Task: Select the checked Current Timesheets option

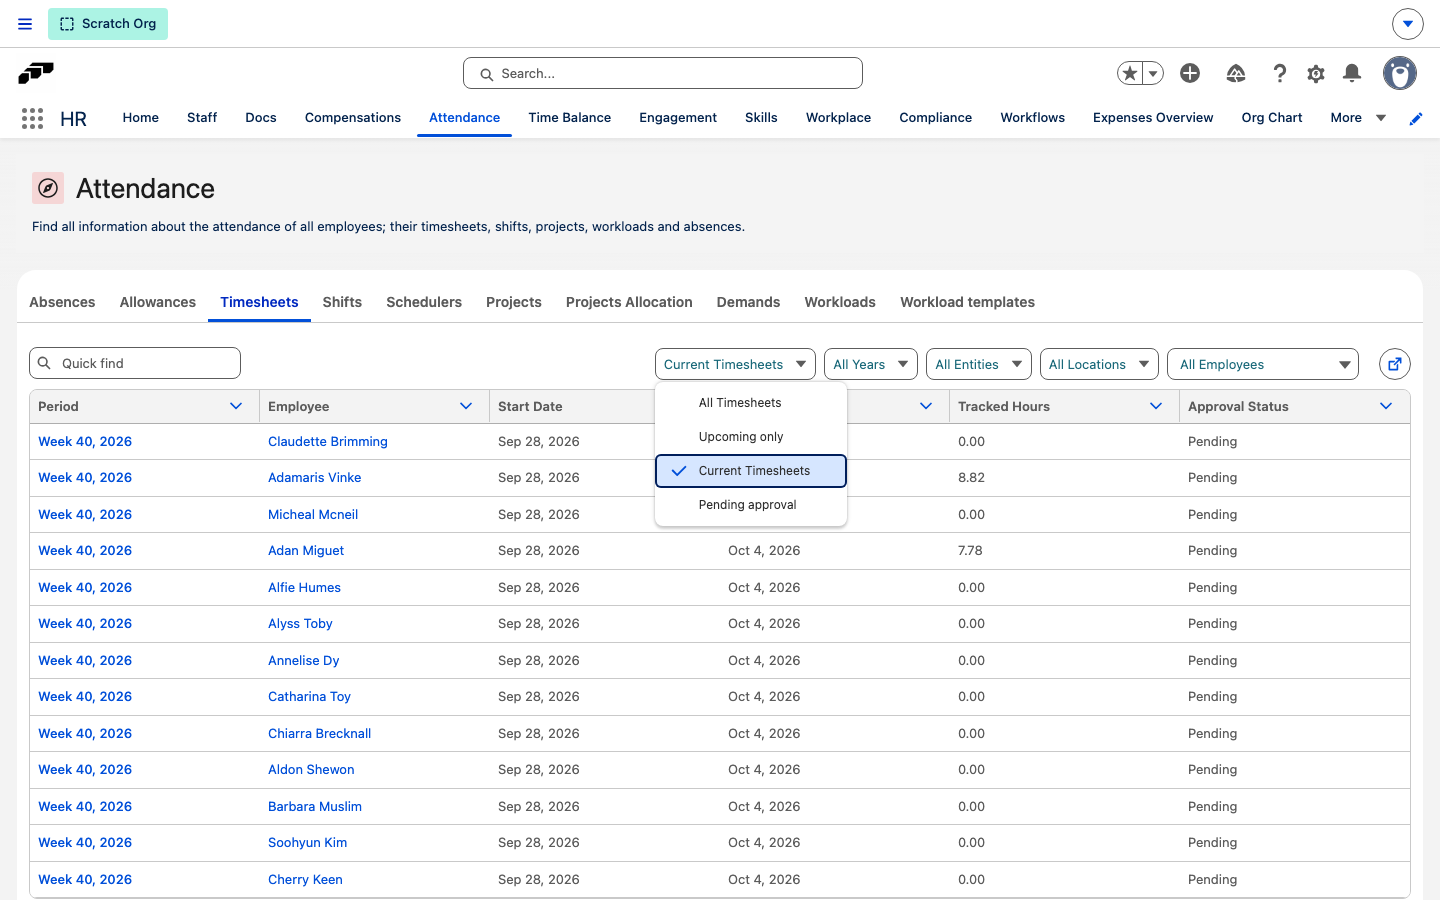Action: [751, 471]
